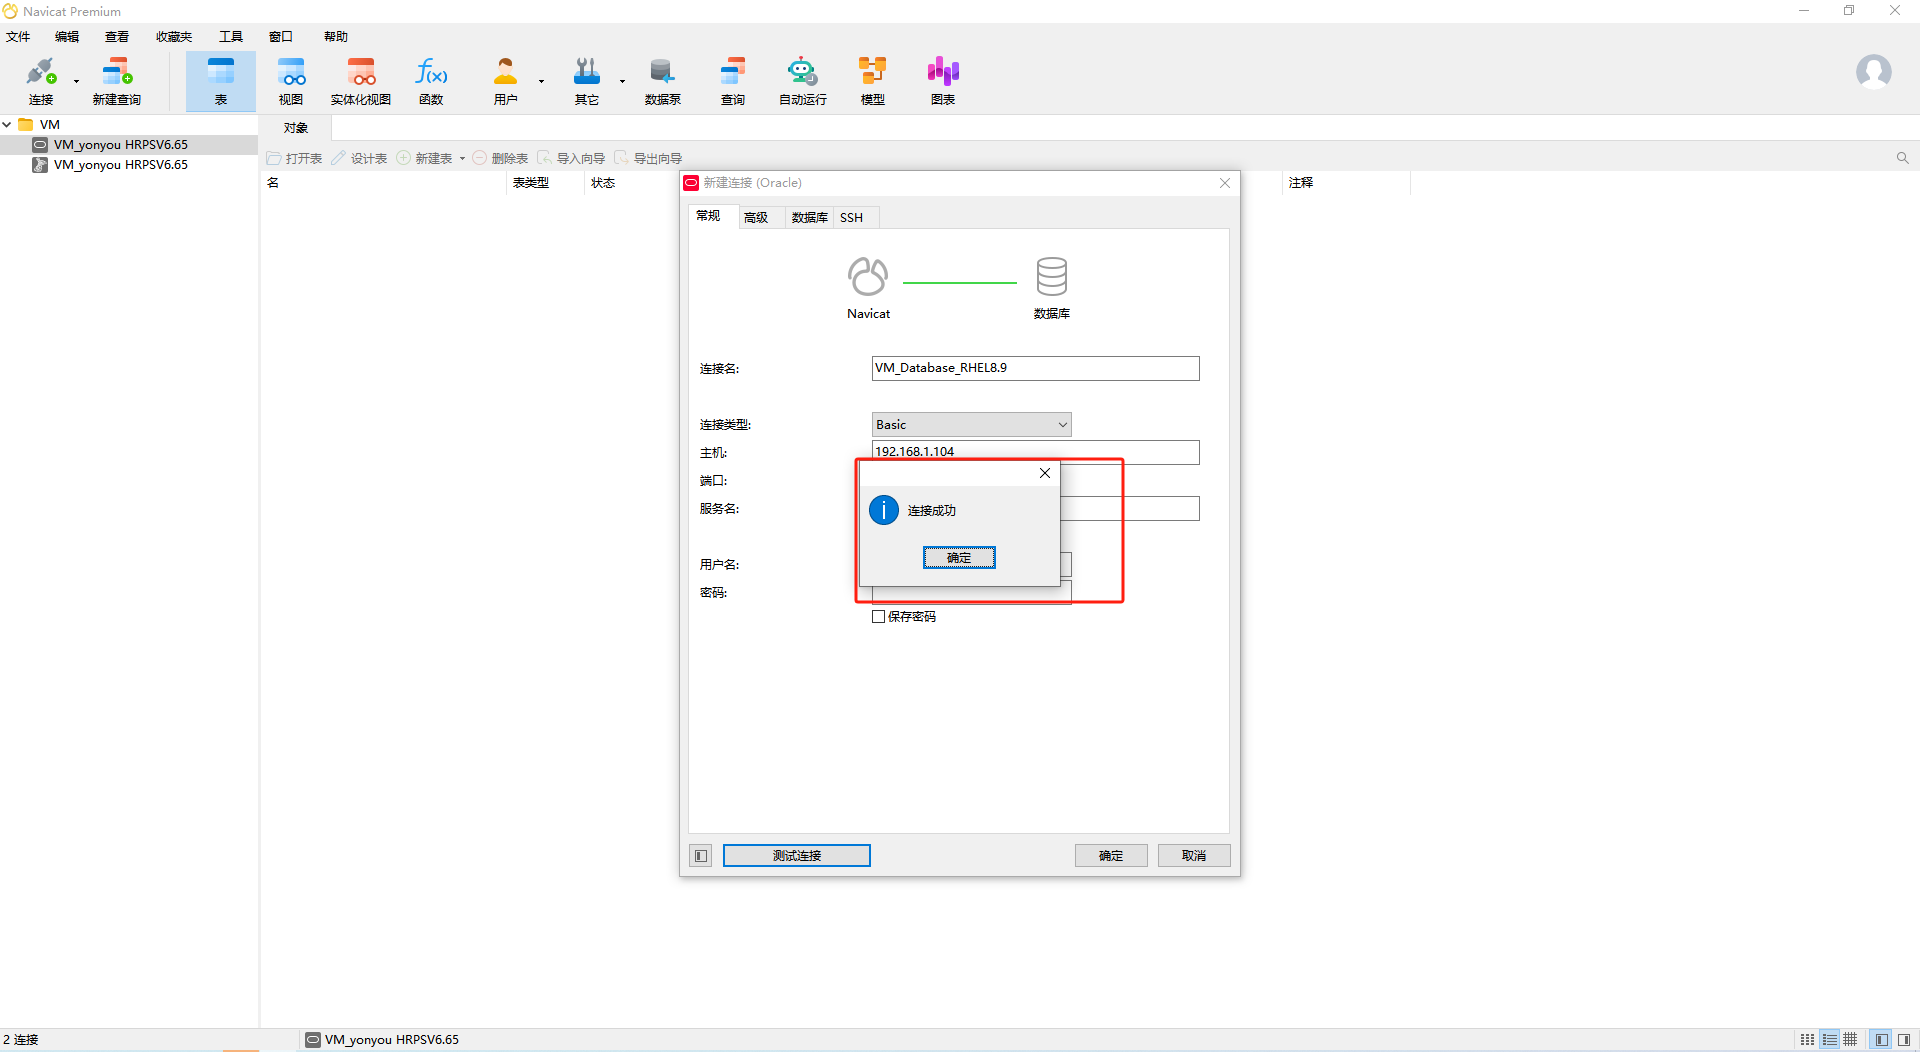This screenshot has height=1052, width=1920.
Task: Click 打开表 in object toolbar
Action: pos(294,159)
